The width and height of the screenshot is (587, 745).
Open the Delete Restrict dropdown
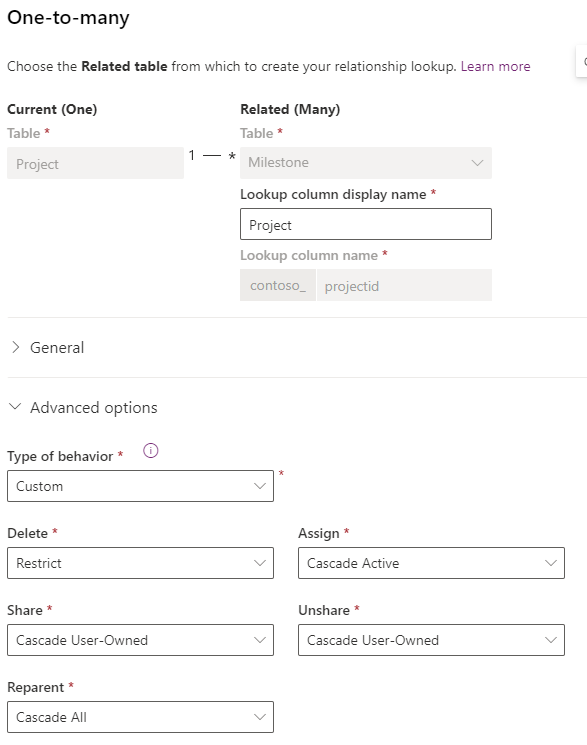tap(140, 563)
